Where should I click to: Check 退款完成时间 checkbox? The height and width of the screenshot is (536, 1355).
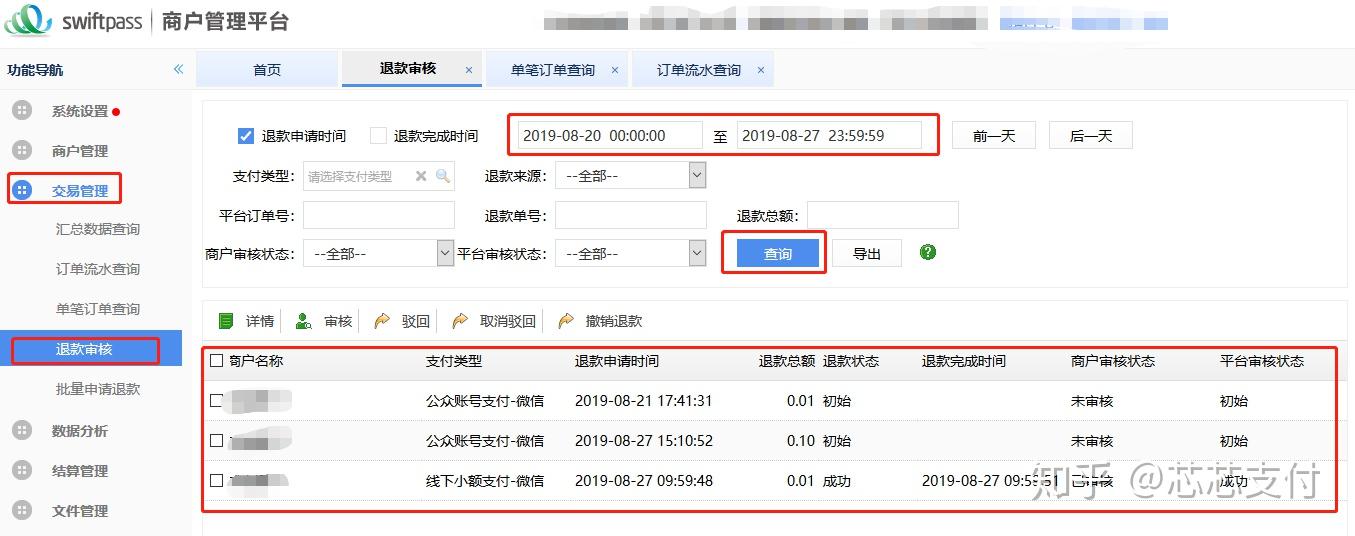(378, 136)
